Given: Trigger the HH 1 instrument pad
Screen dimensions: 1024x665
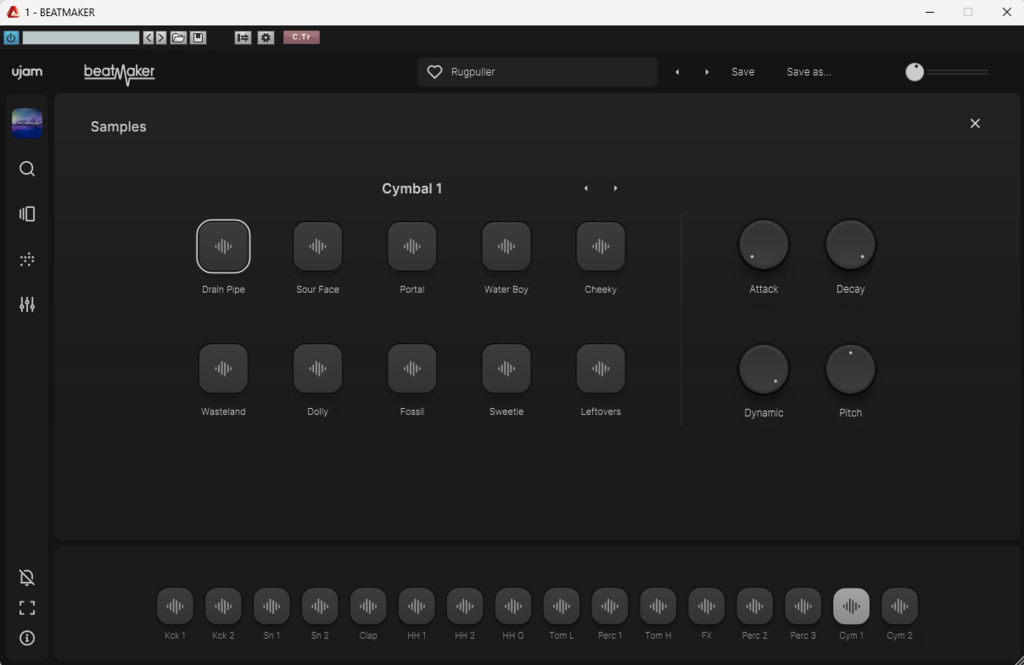Looking at the screenshot, I should (417, 606).
